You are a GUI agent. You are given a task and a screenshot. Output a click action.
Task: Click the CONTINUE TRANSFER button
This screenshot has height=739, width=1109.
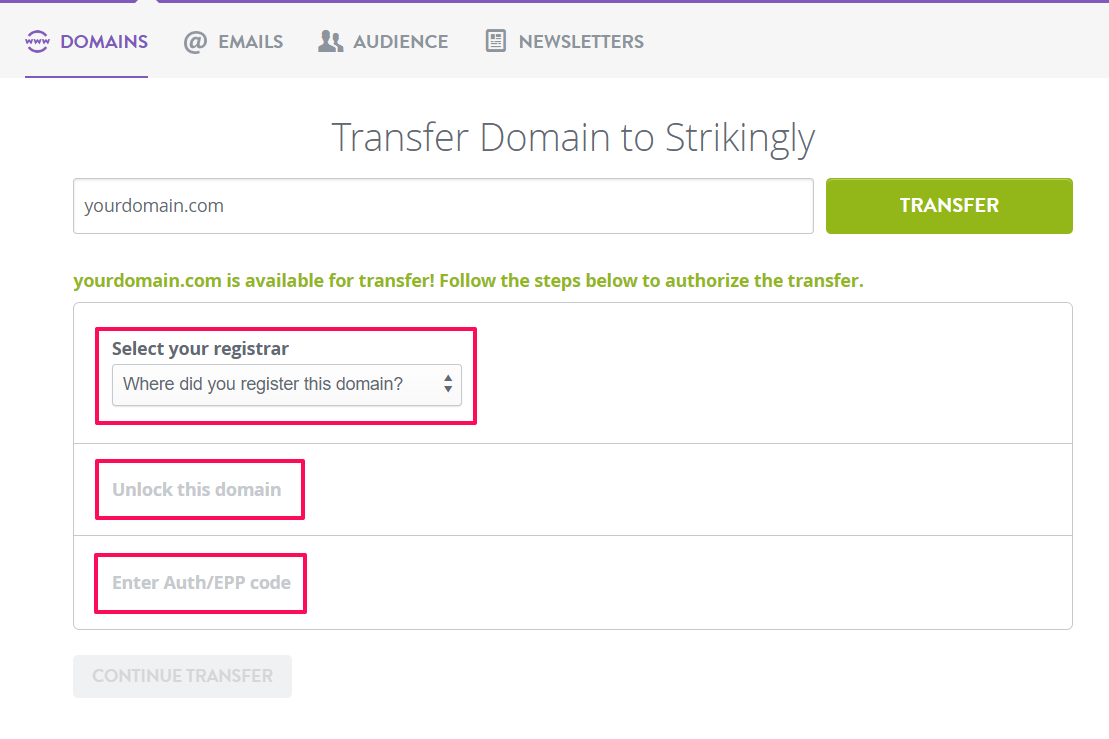pos(182,676)
